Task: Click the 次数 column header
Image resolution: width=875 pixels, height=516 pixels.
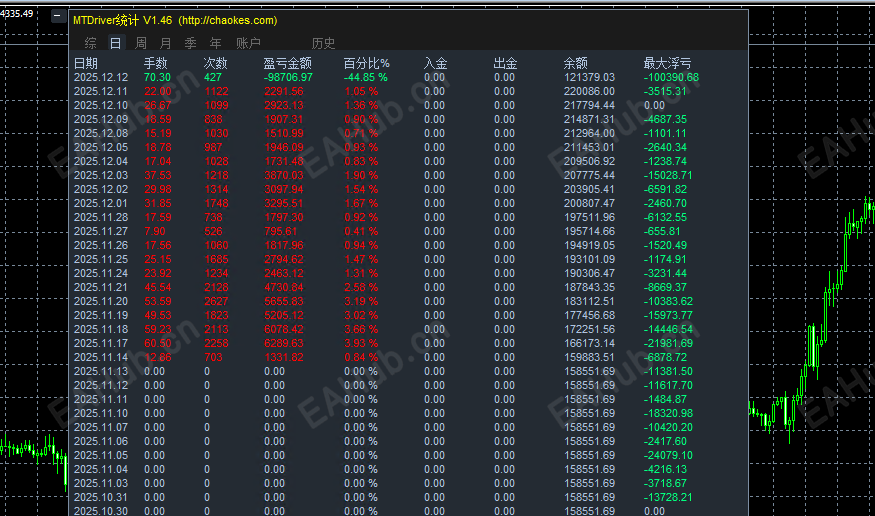Action: [215, 63]
